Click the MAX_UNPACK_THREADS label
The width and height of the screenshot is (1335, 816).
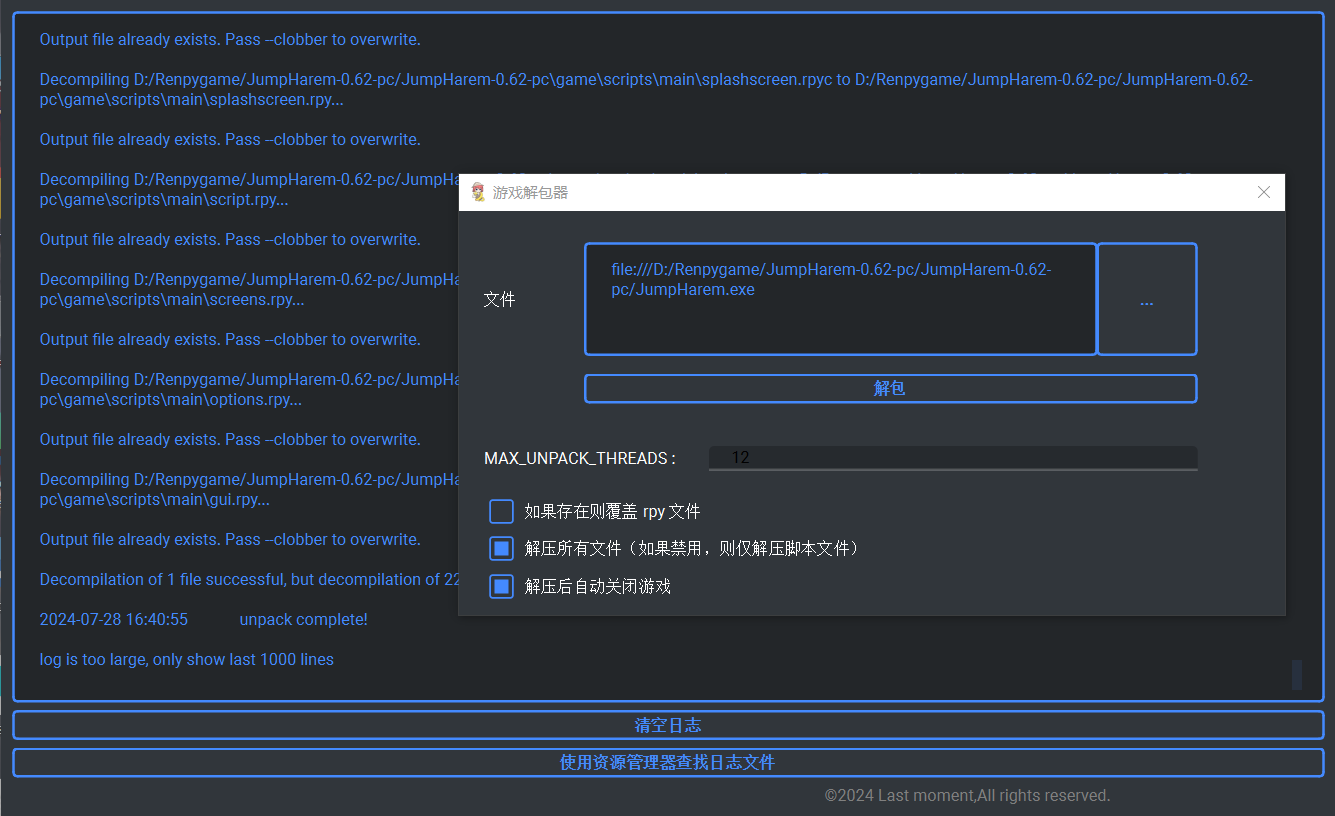tap(580, 458)
